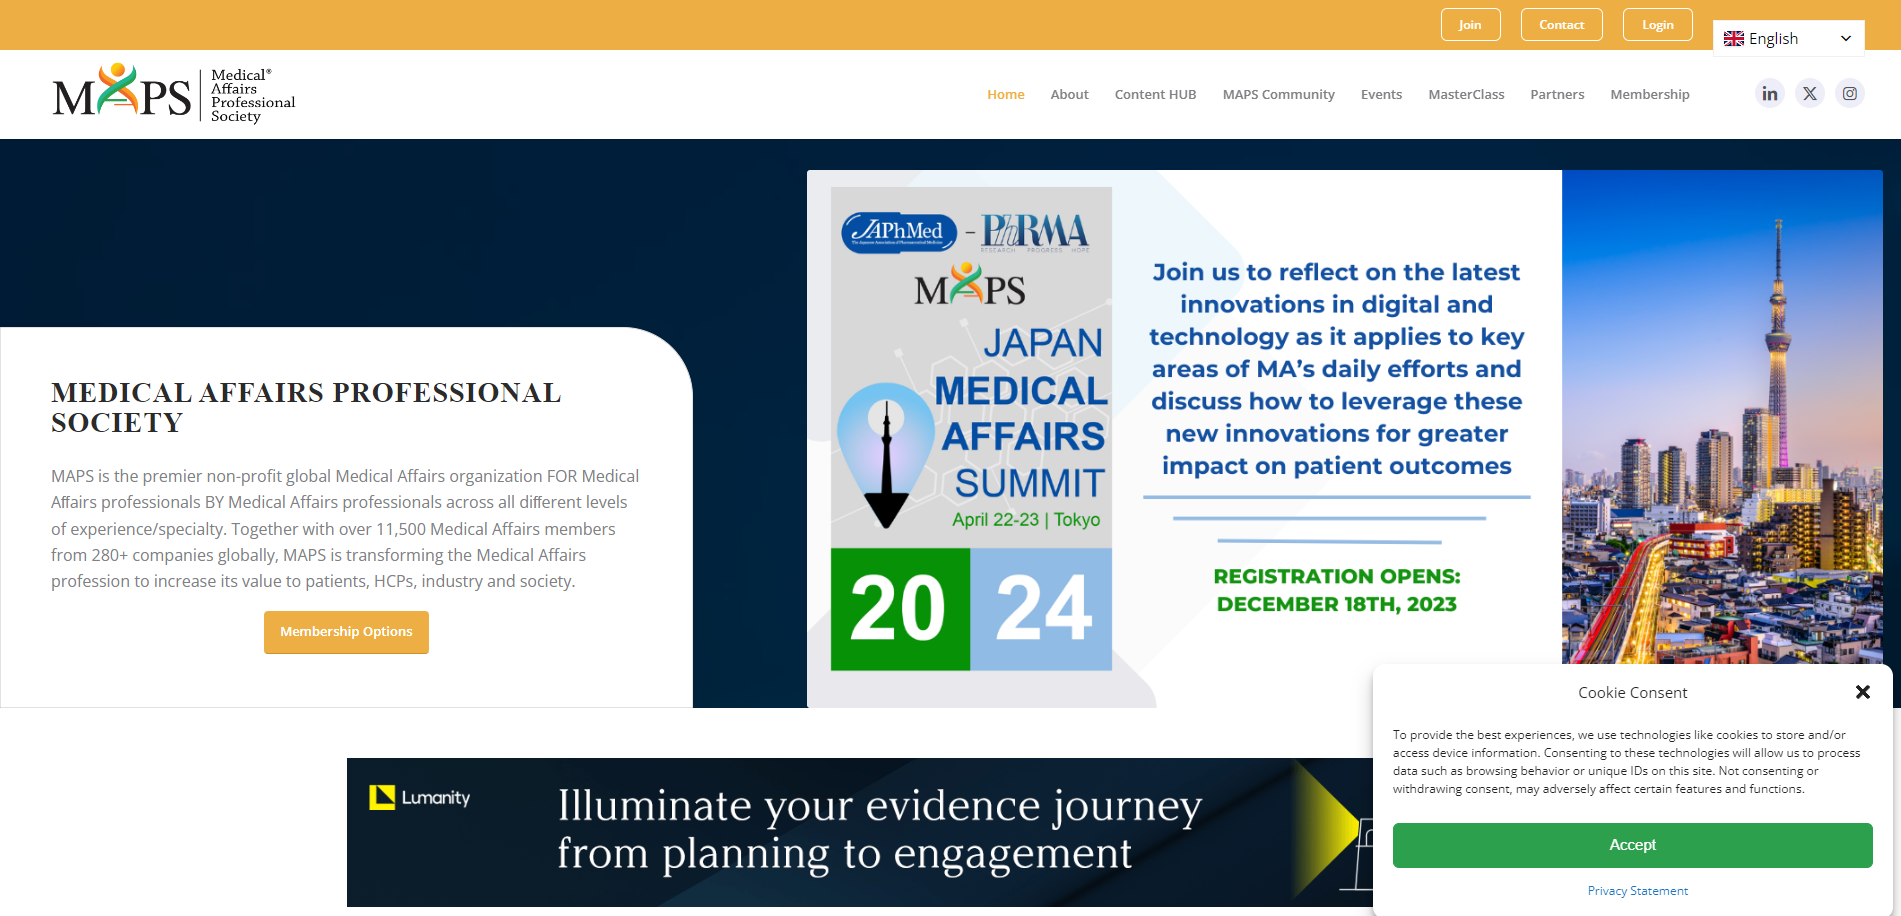The width and height of the screenshot is (1901, 916).
Task: Click the Login button
Action: (1657, 25)
